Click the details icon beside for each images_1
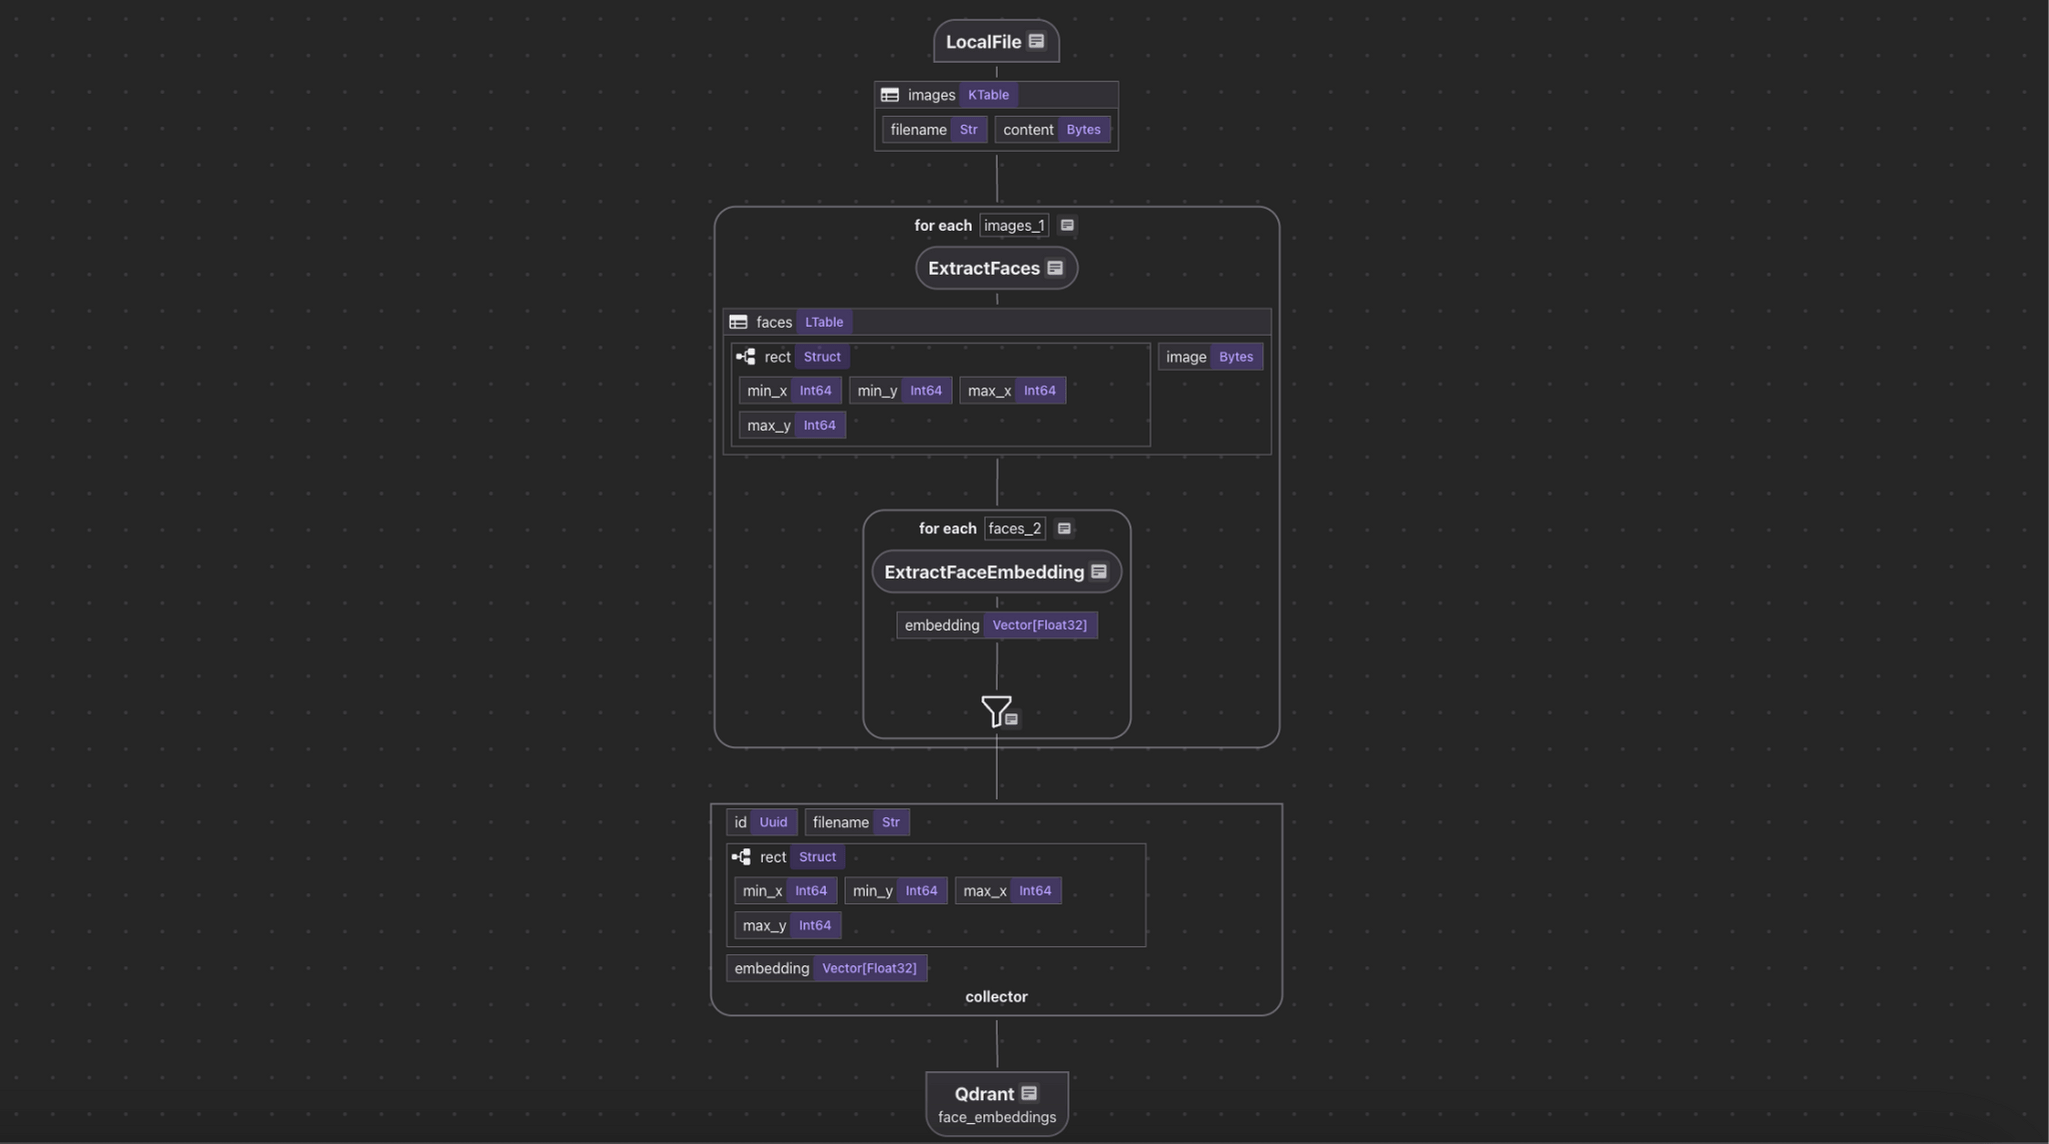The height and width of the screenshot is (1144, 2049). [1066, 225]
